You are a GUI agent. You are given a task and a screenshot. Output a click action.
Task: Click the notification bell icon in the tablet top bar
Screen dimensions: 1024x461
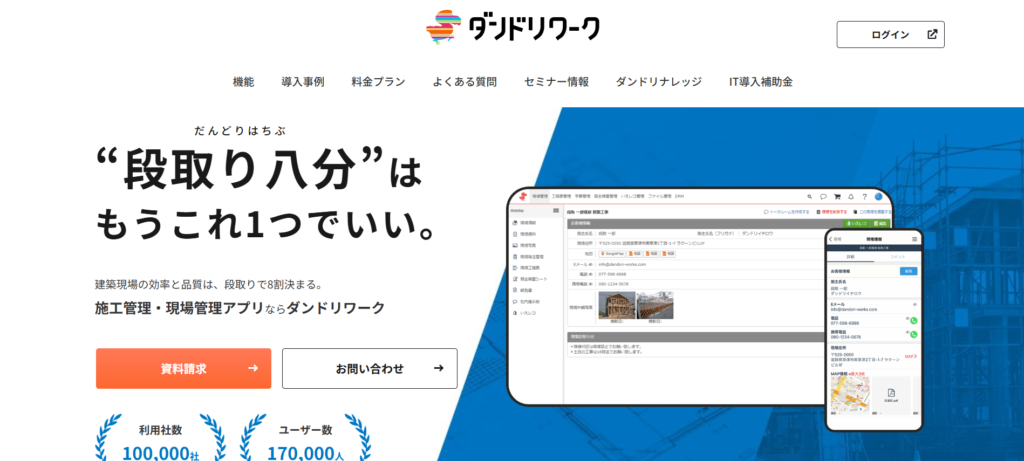pos(851,197)
